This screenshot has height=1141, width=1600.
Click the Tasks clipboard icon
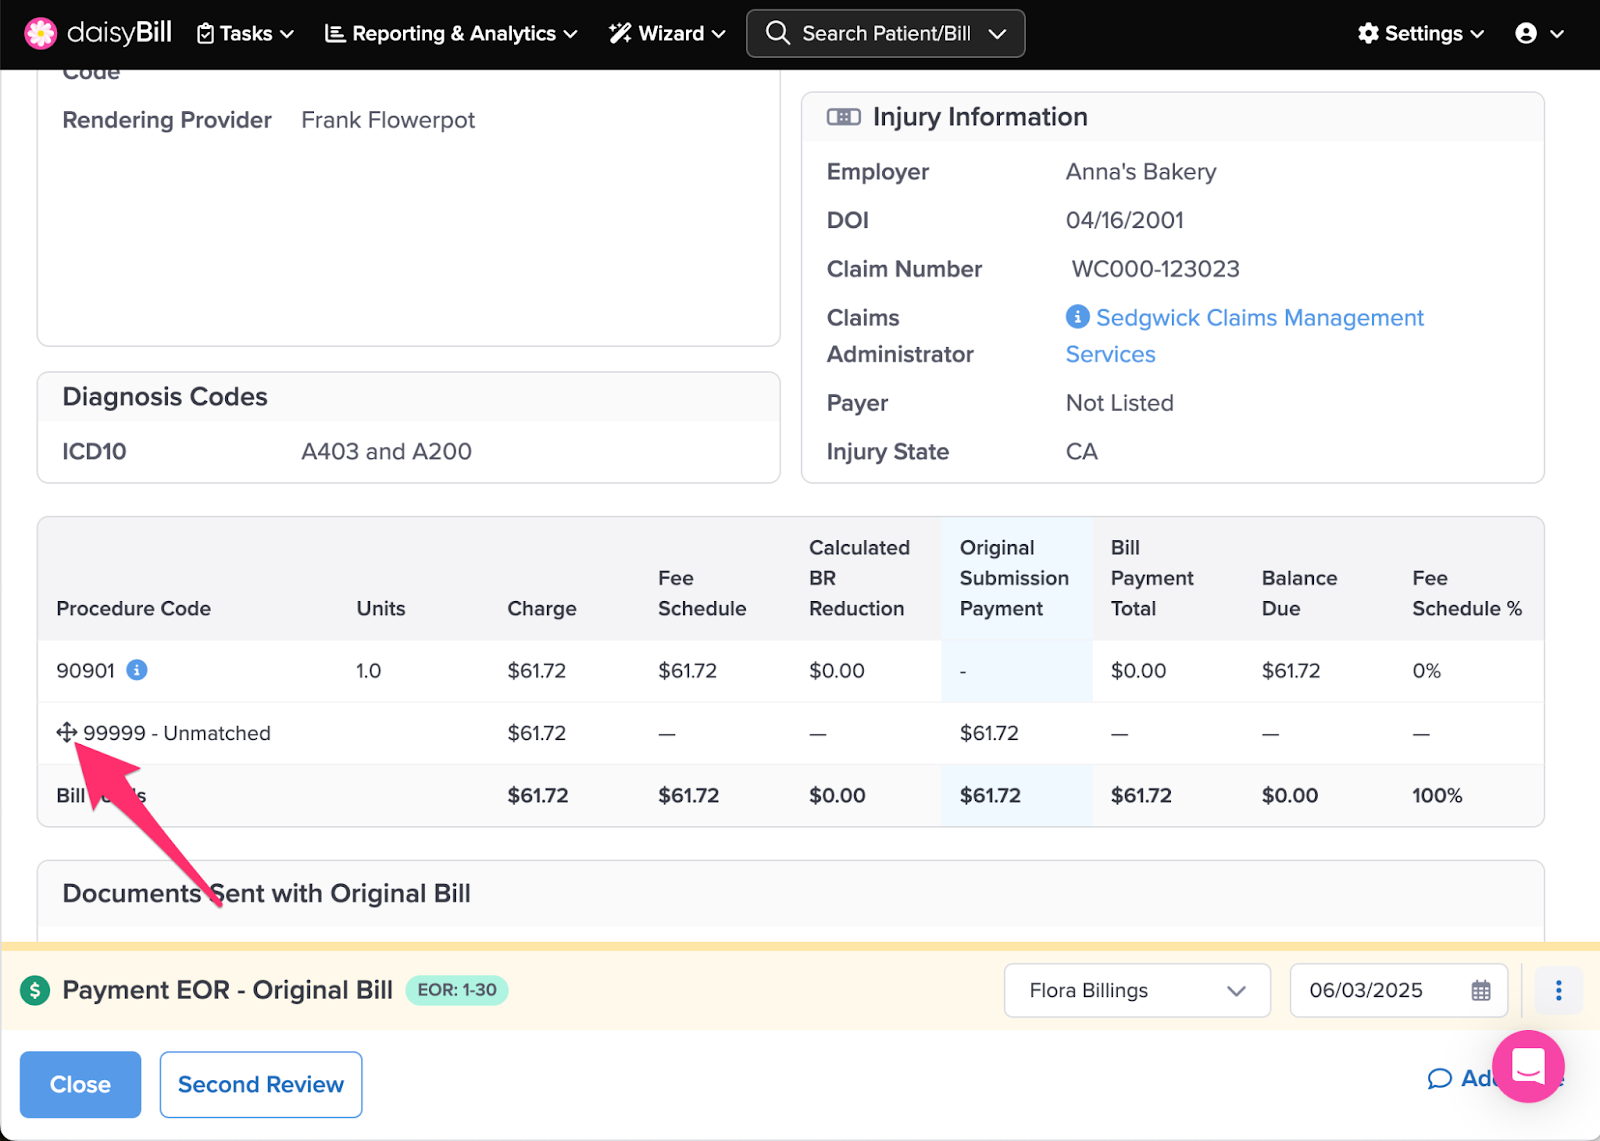coord(205,34)
